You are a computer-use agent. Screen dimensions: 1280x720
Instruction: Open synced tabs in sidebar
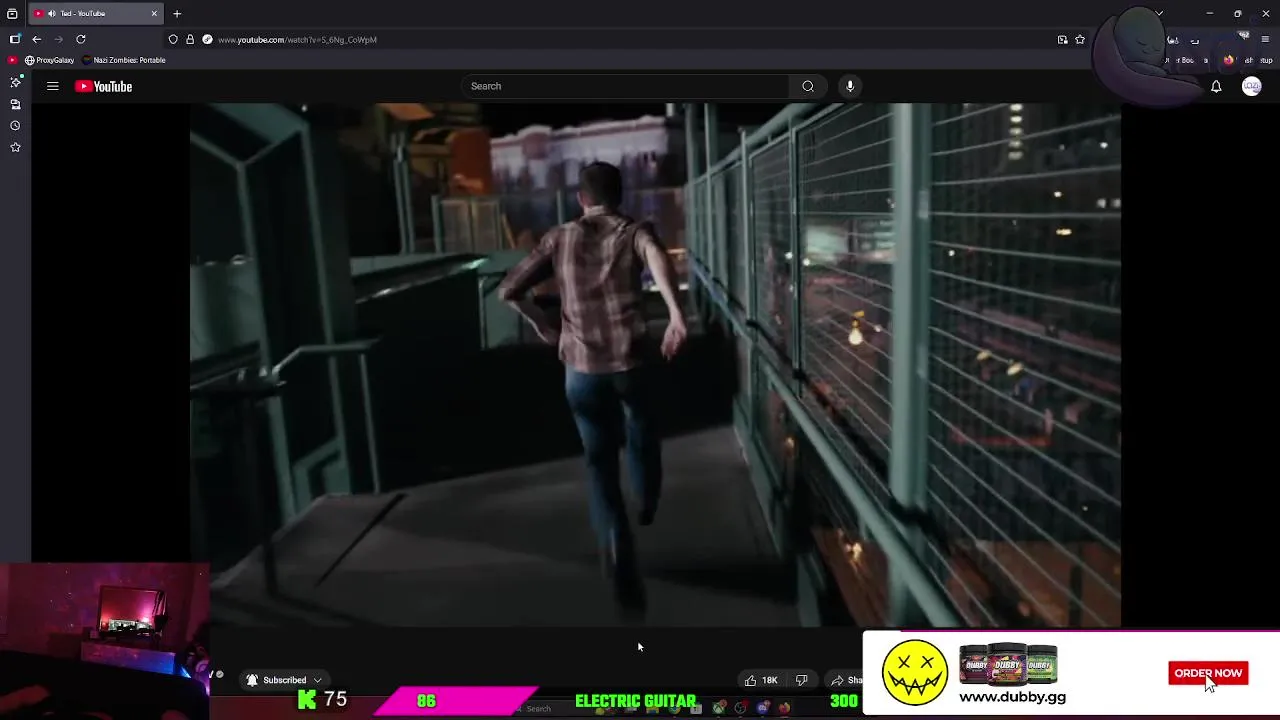point(15,104)
